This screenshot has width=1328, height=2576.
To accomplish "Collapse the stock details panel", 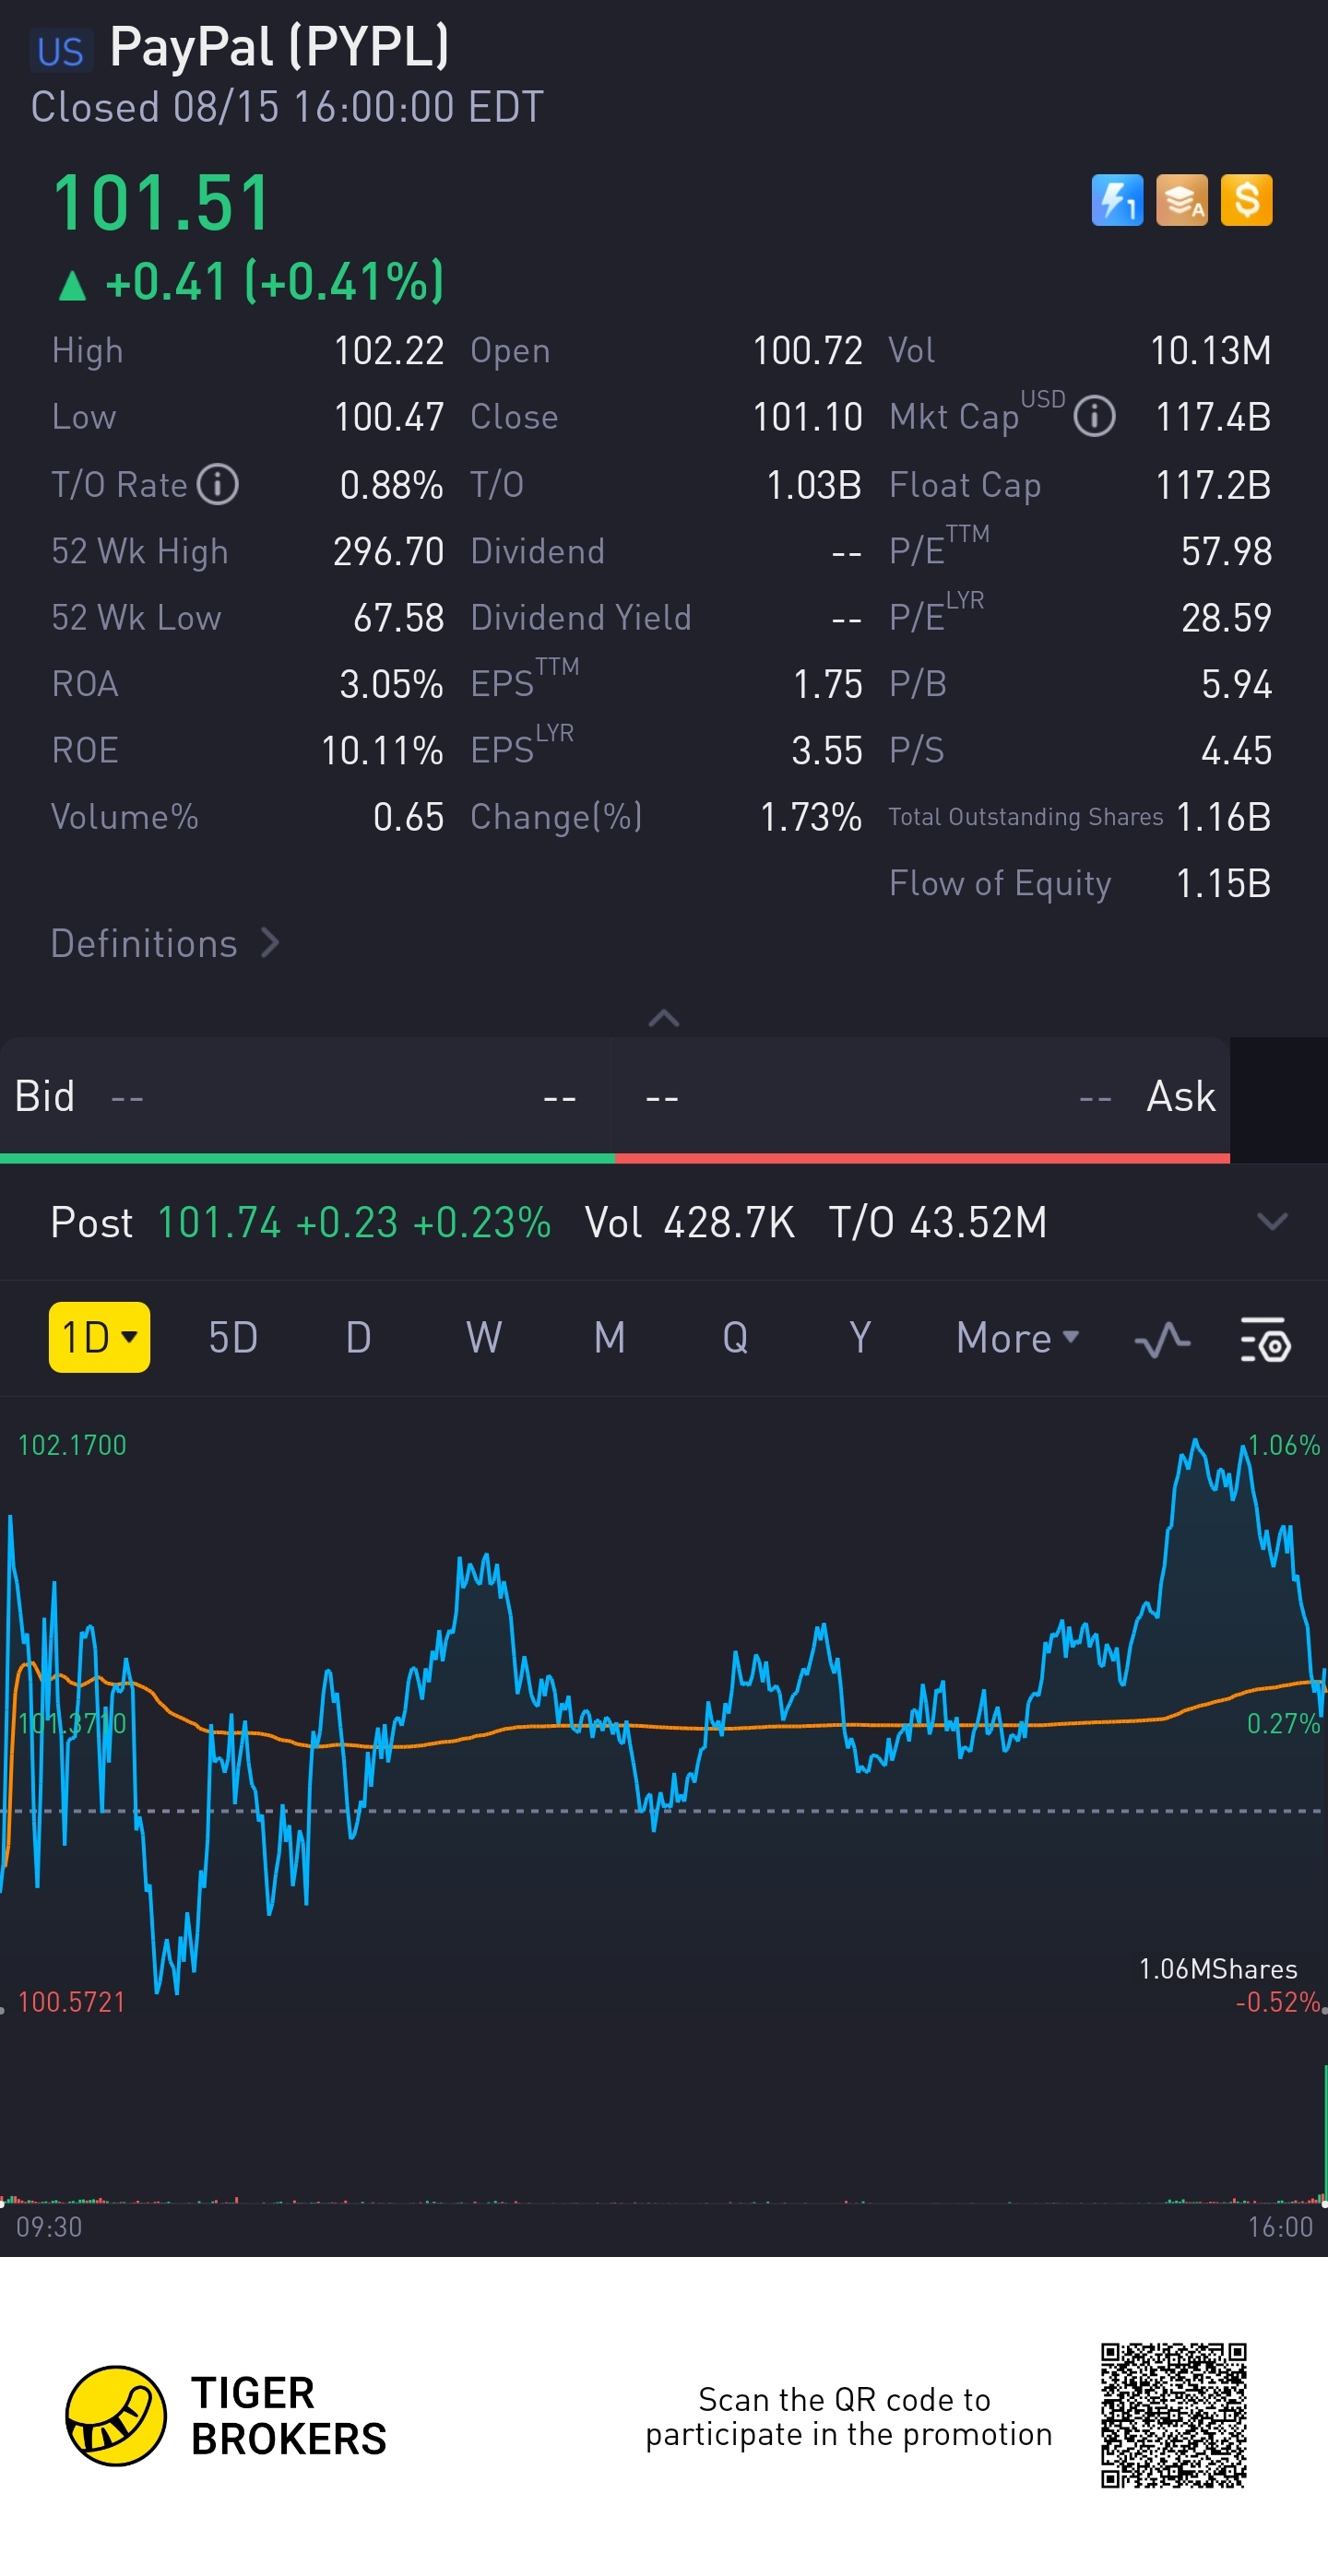I will point(664,1018).
